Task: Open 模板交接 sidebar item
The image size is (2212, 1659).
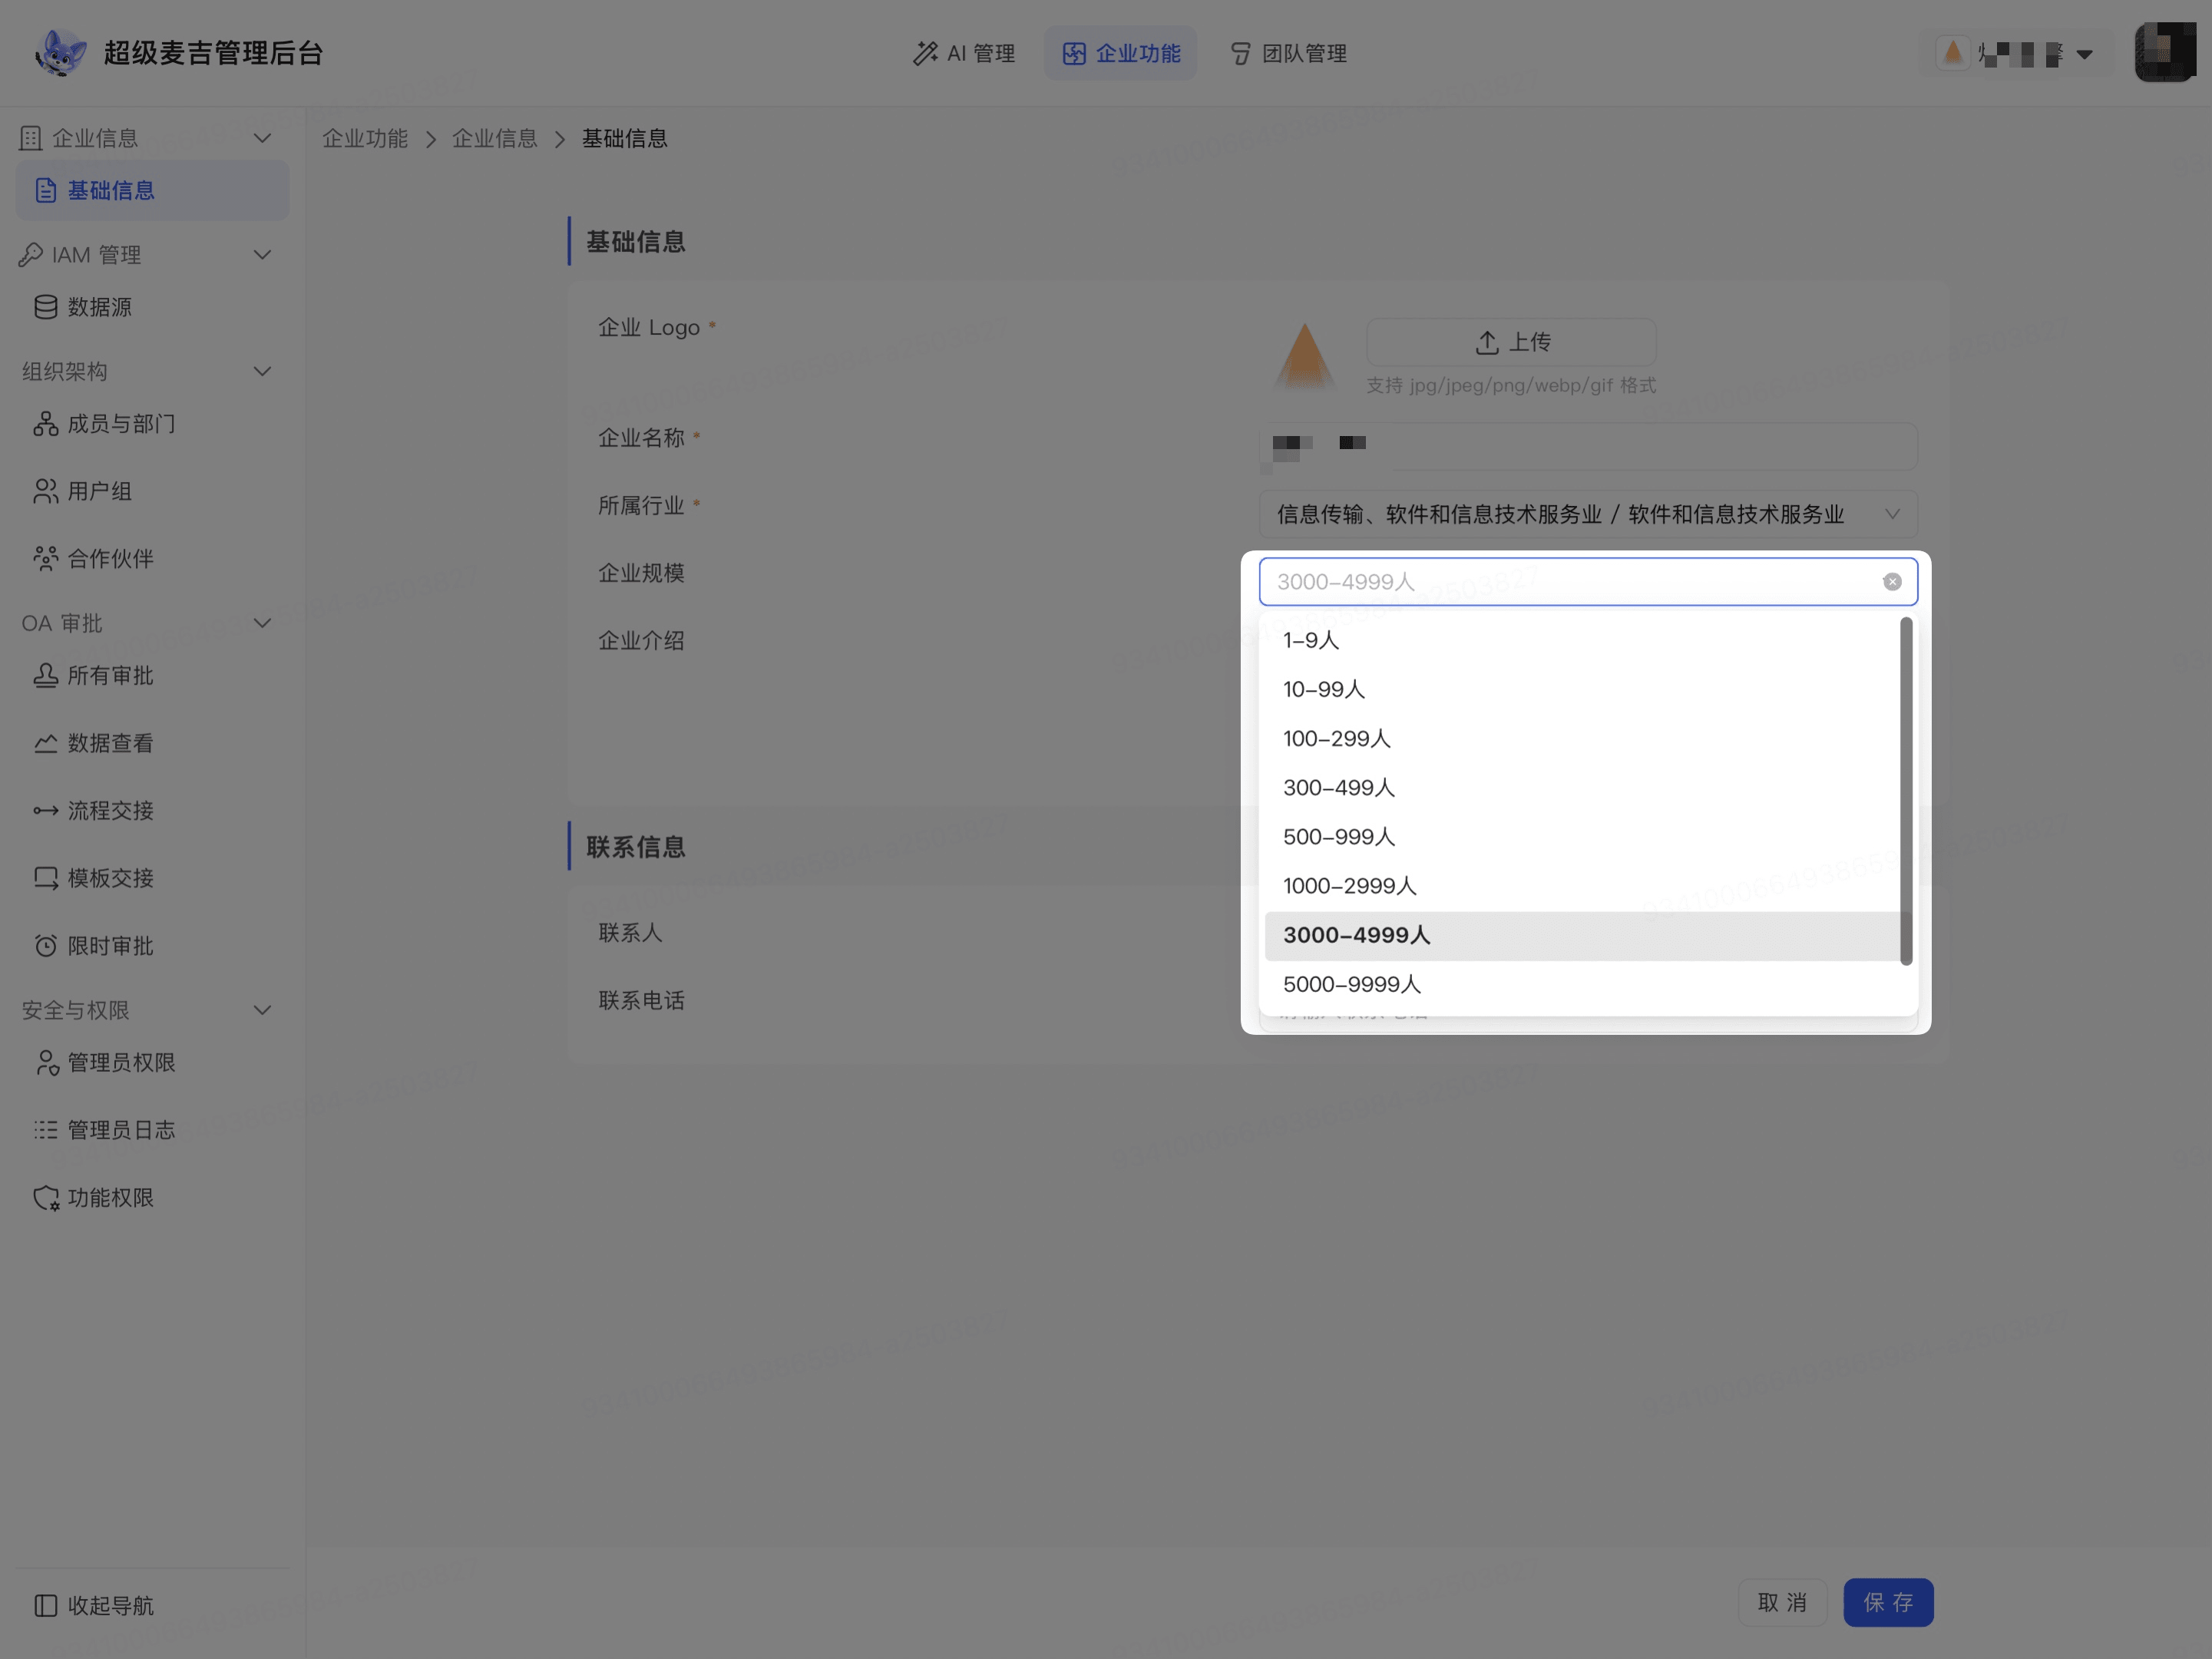Action: [x=152, y=878]
